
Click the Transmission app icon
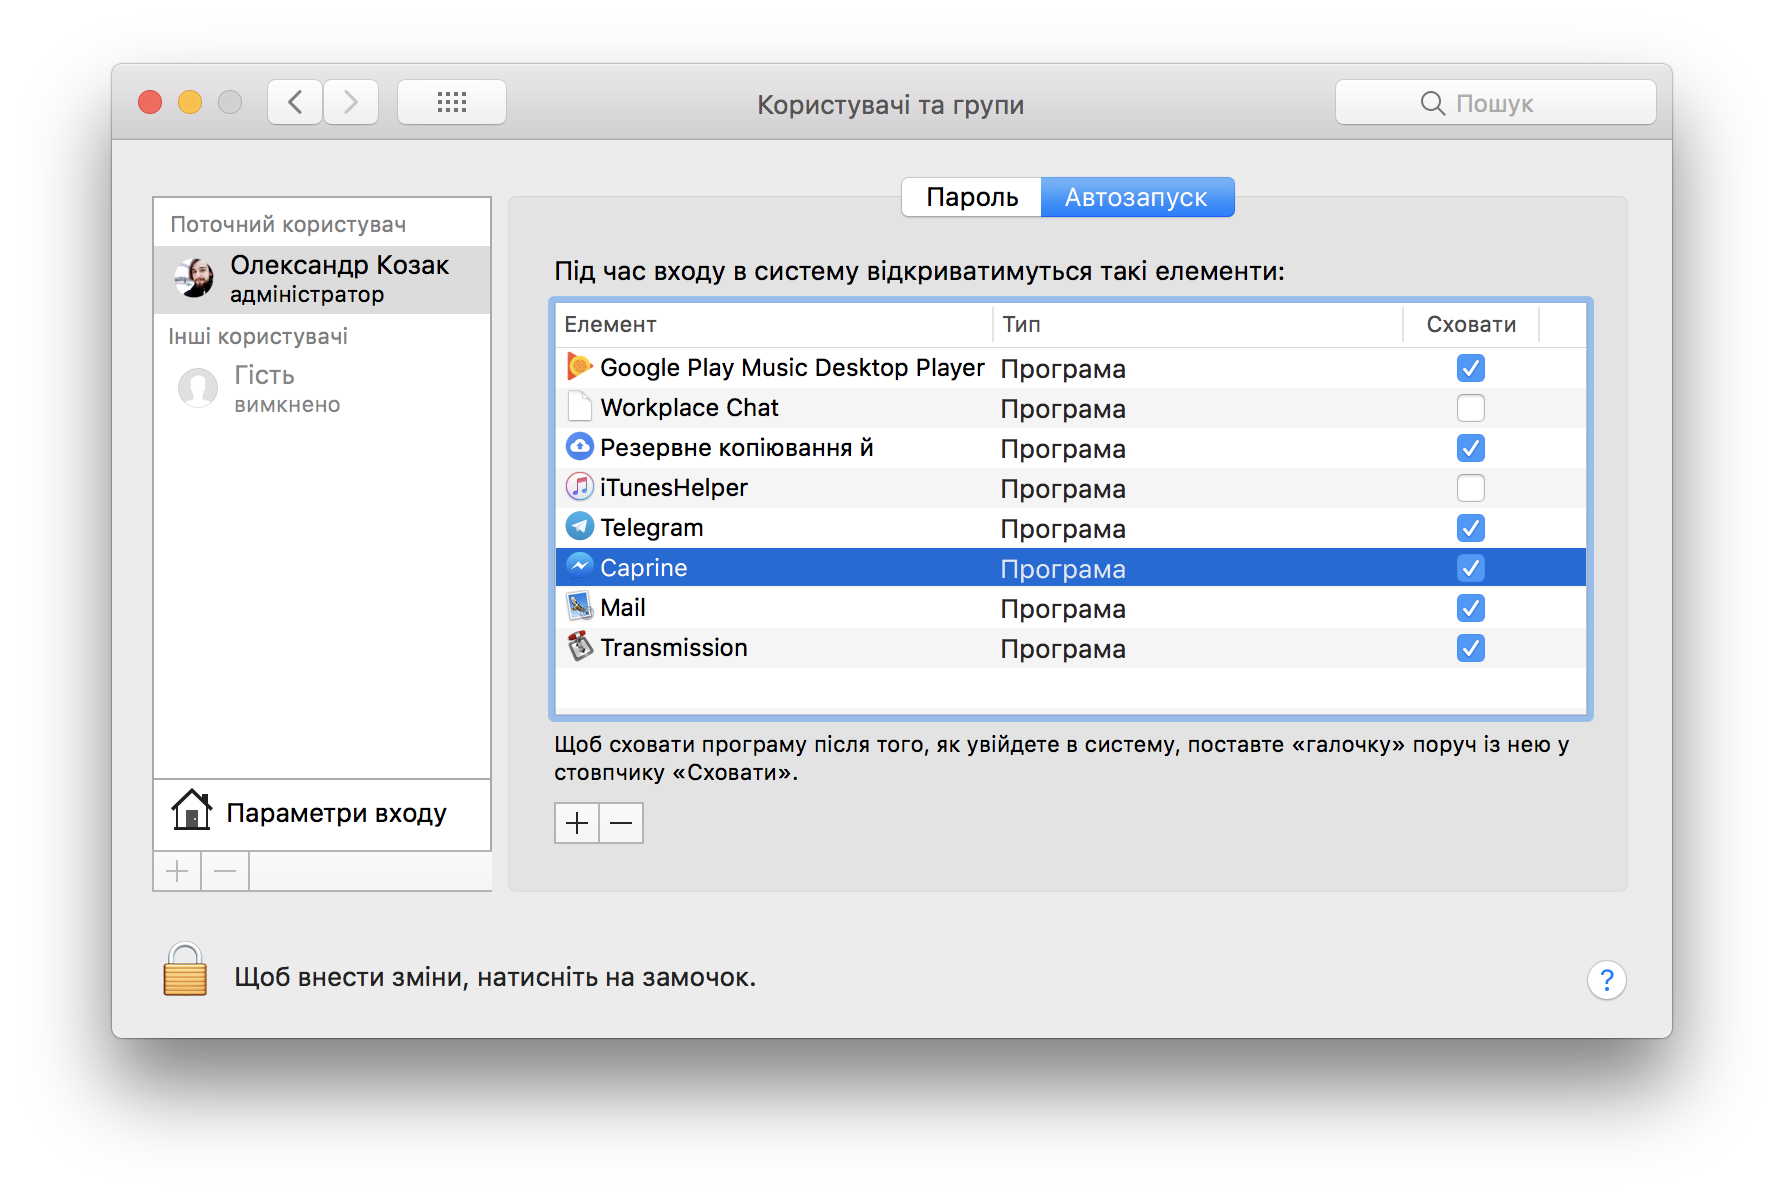[x=578, y=647]
